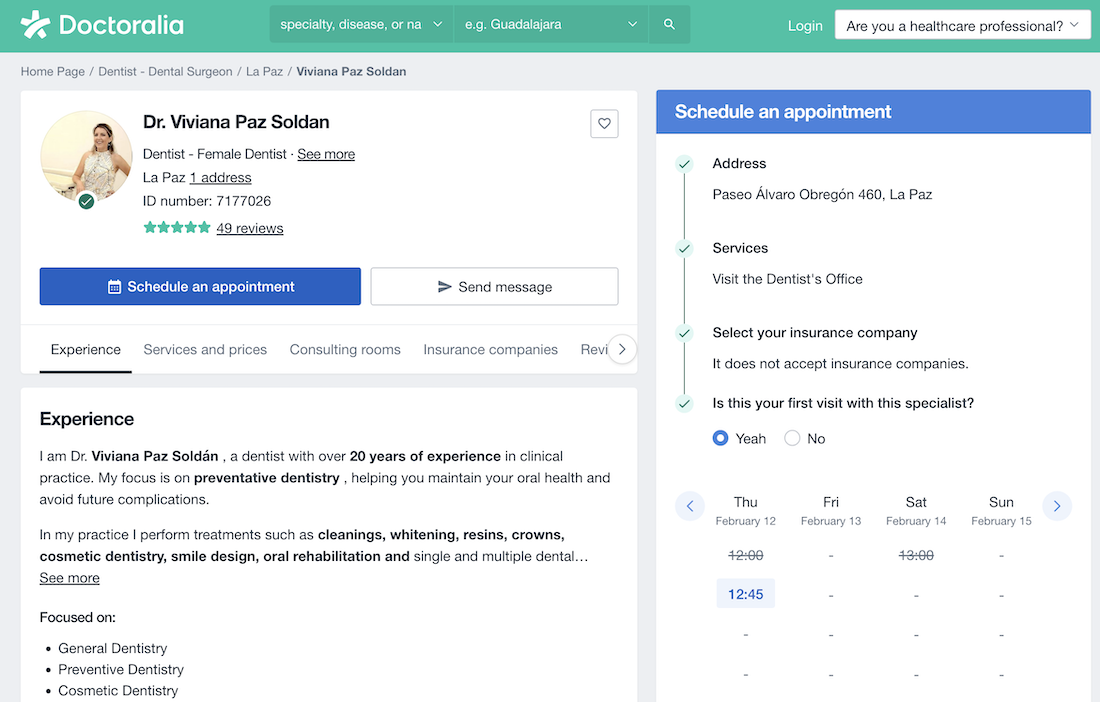Open the 49 reviews link
This screenshot has width=1100, height=702.
tap(250, 228)
